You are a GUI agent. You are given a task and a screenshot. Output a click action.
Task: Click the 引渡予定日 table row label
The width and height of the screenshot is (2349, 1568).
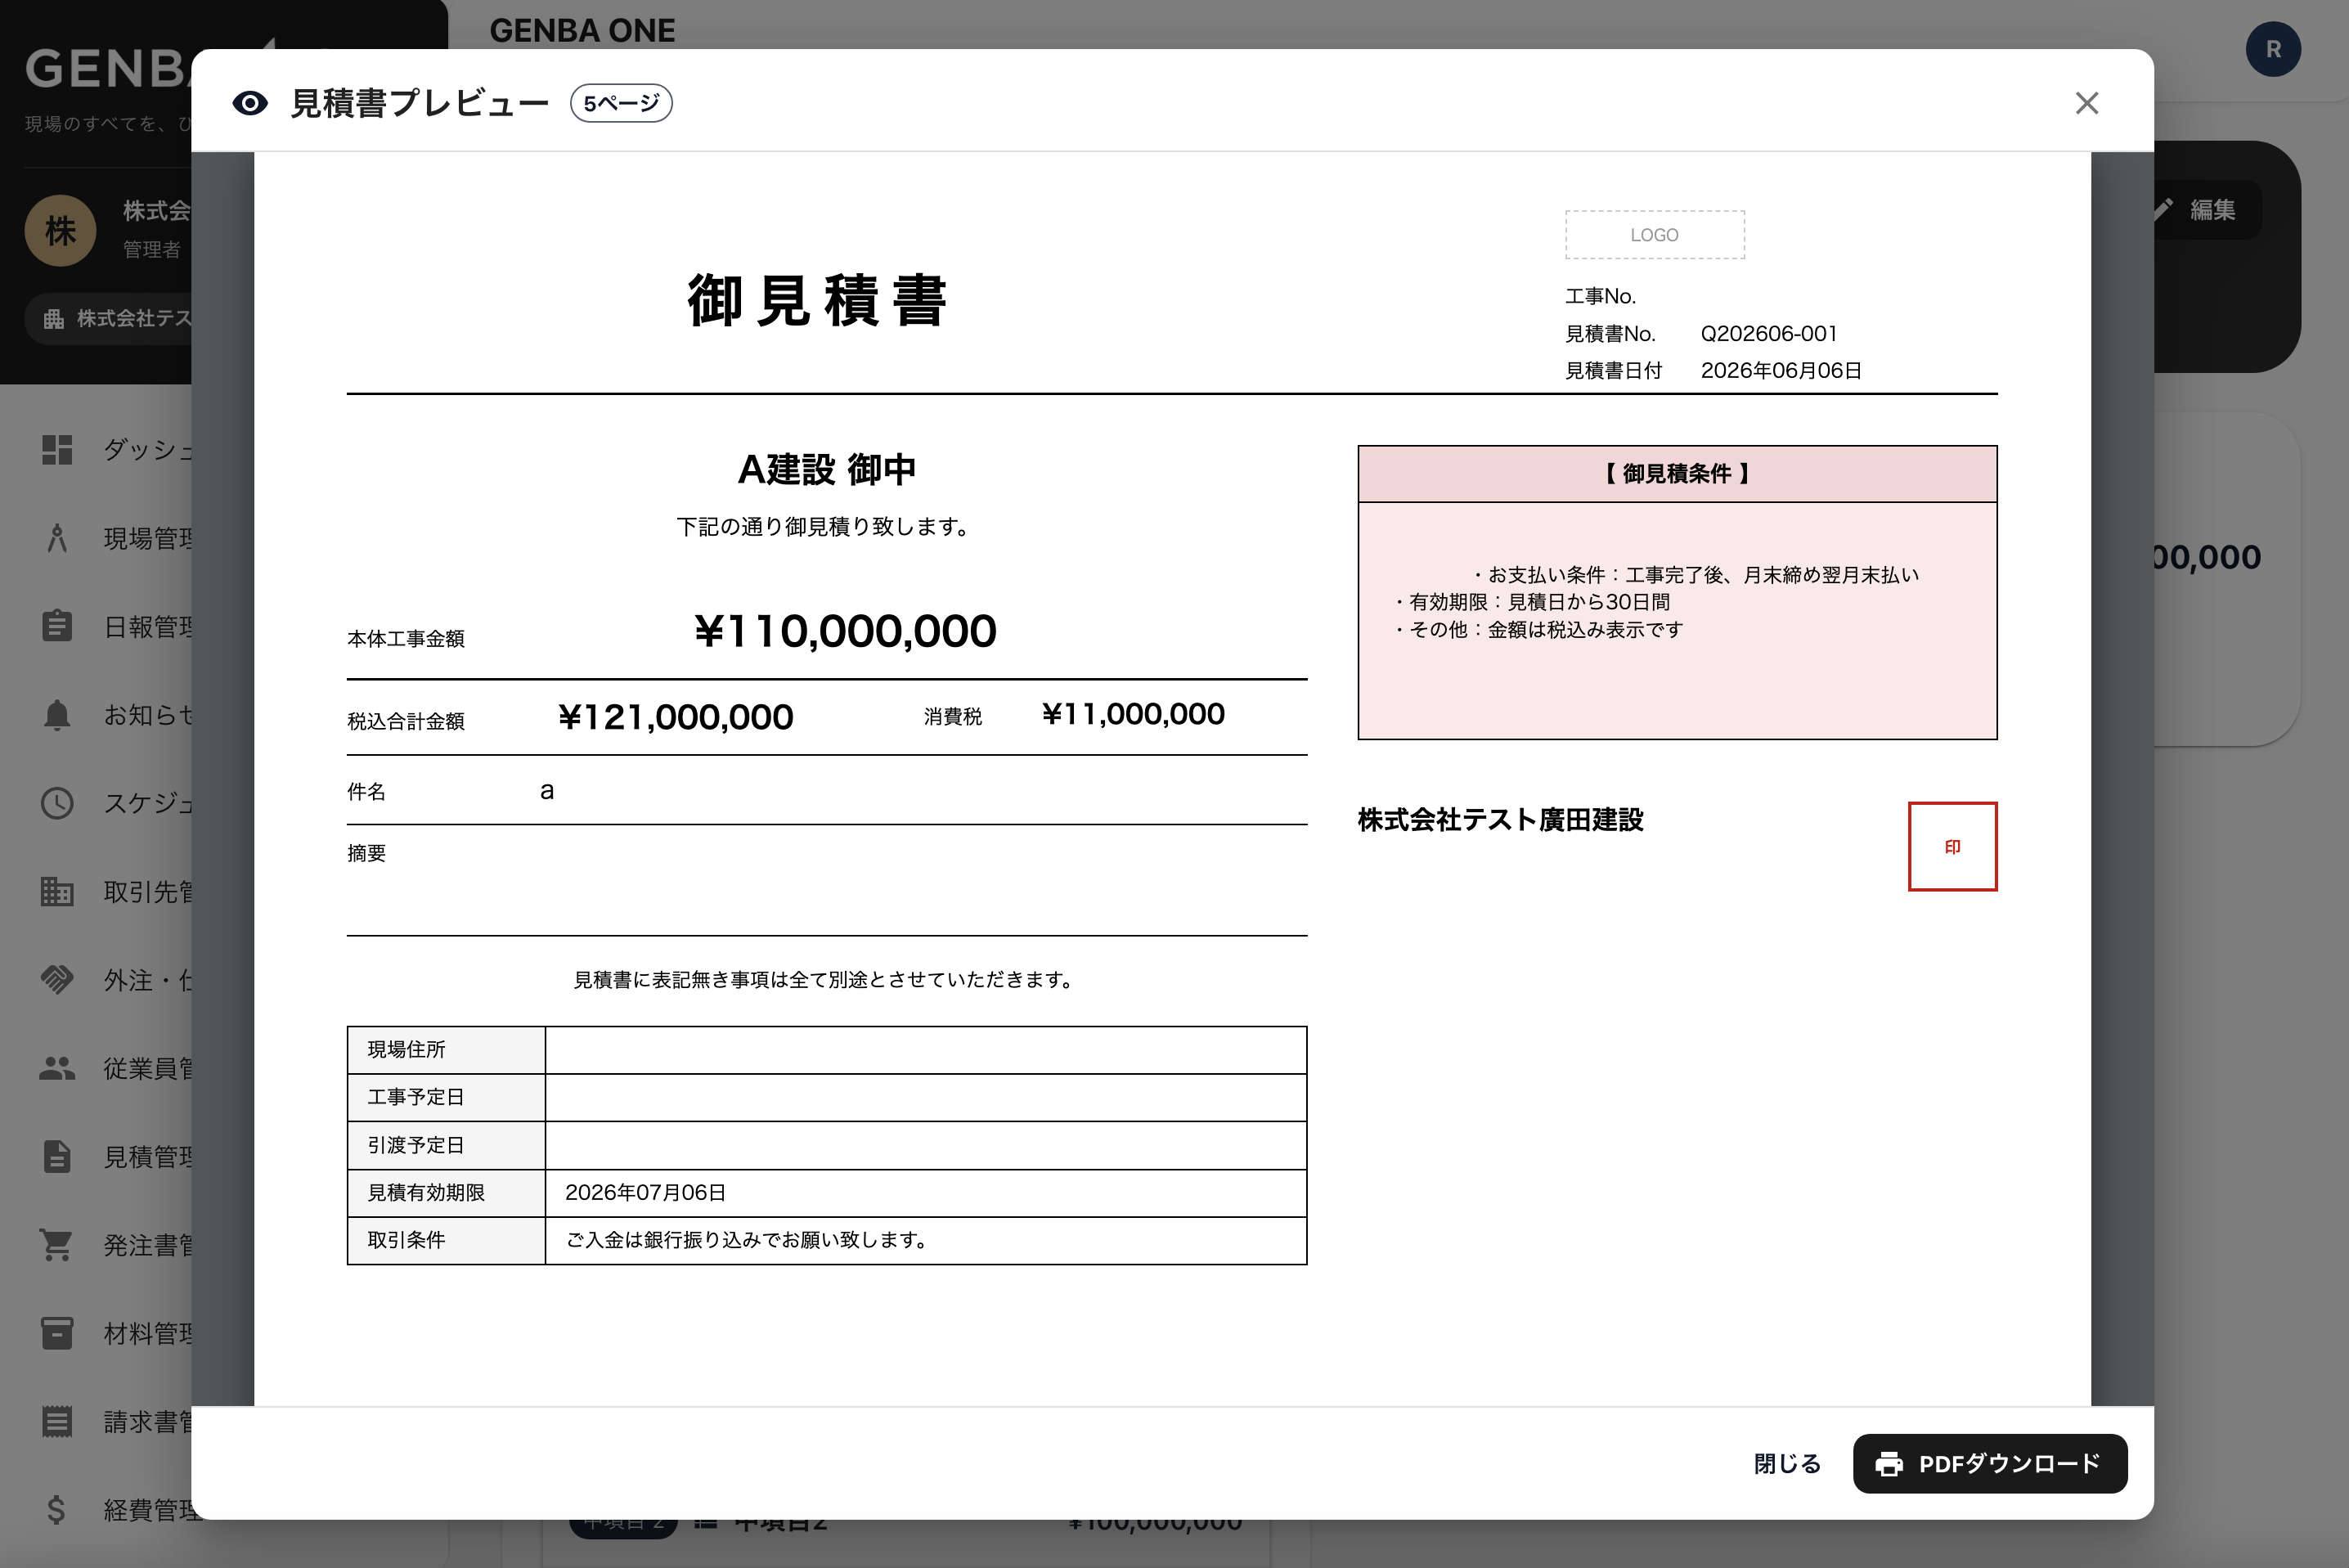(x=416, y=1145)
